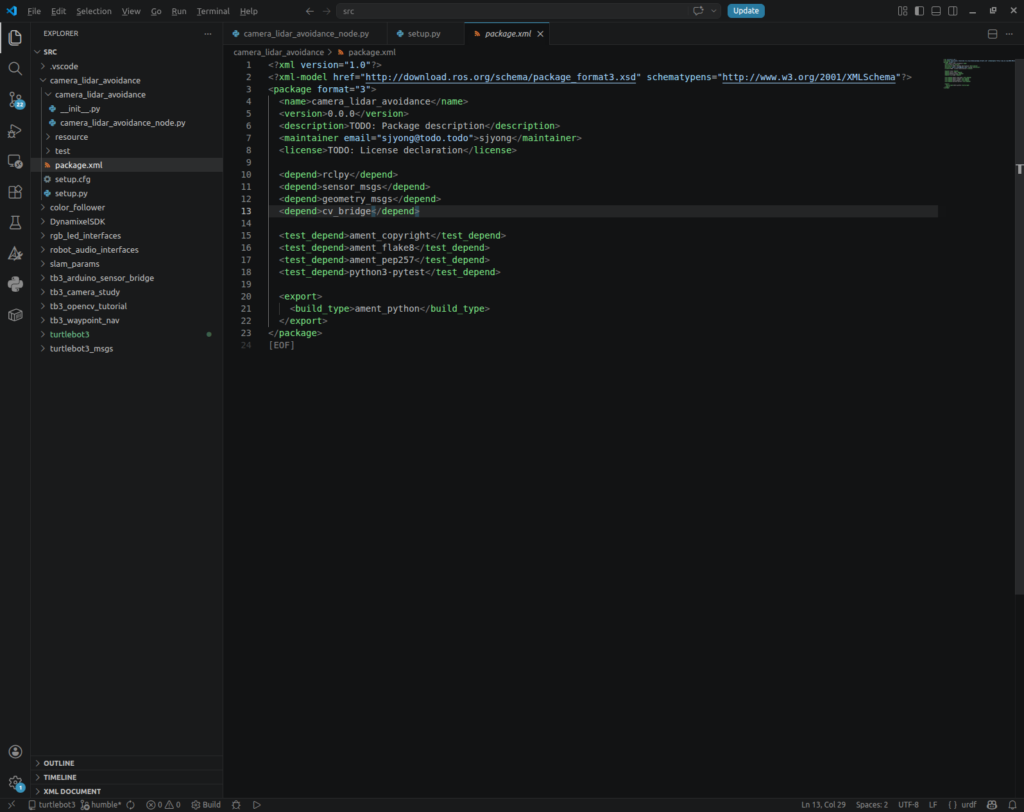Open the Accounts menu icon
Screen dimensions: 1024x812
coord(15,752)
